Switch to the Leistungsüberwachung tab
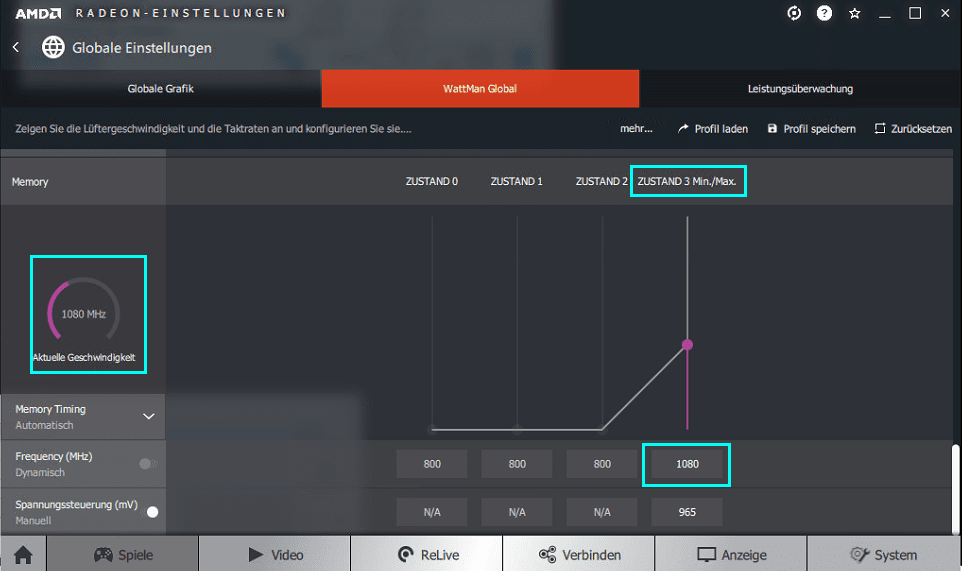 pos(800,89)
